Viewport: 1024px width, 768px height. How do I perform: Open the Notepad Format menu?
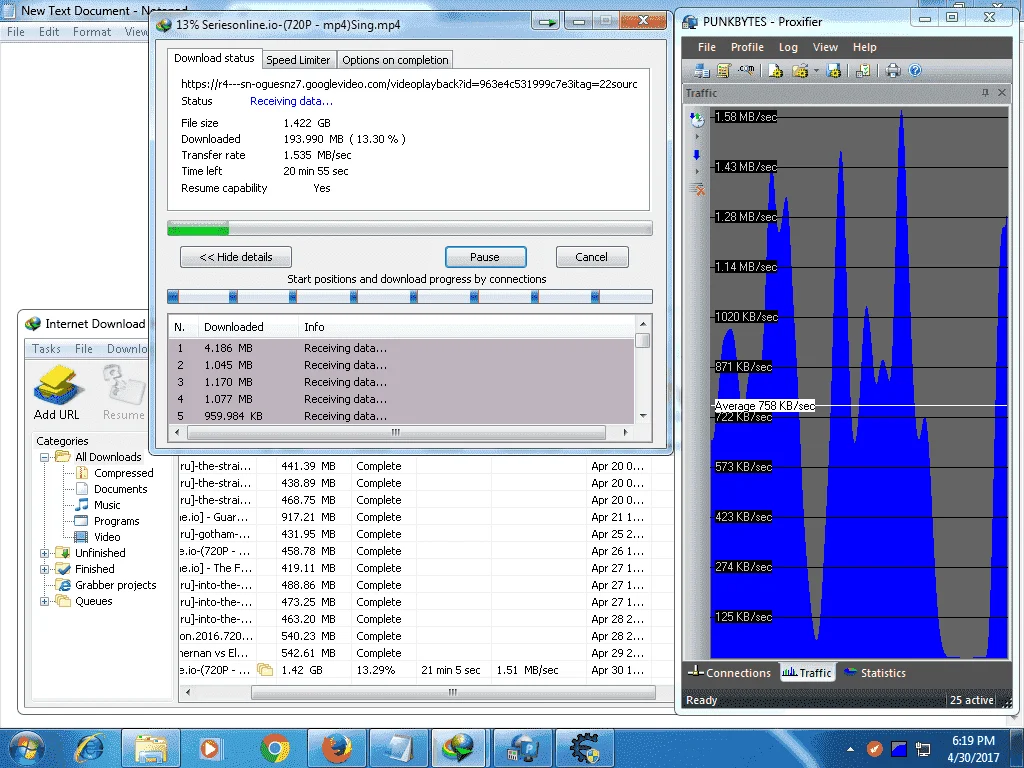(x=91, y=31)
